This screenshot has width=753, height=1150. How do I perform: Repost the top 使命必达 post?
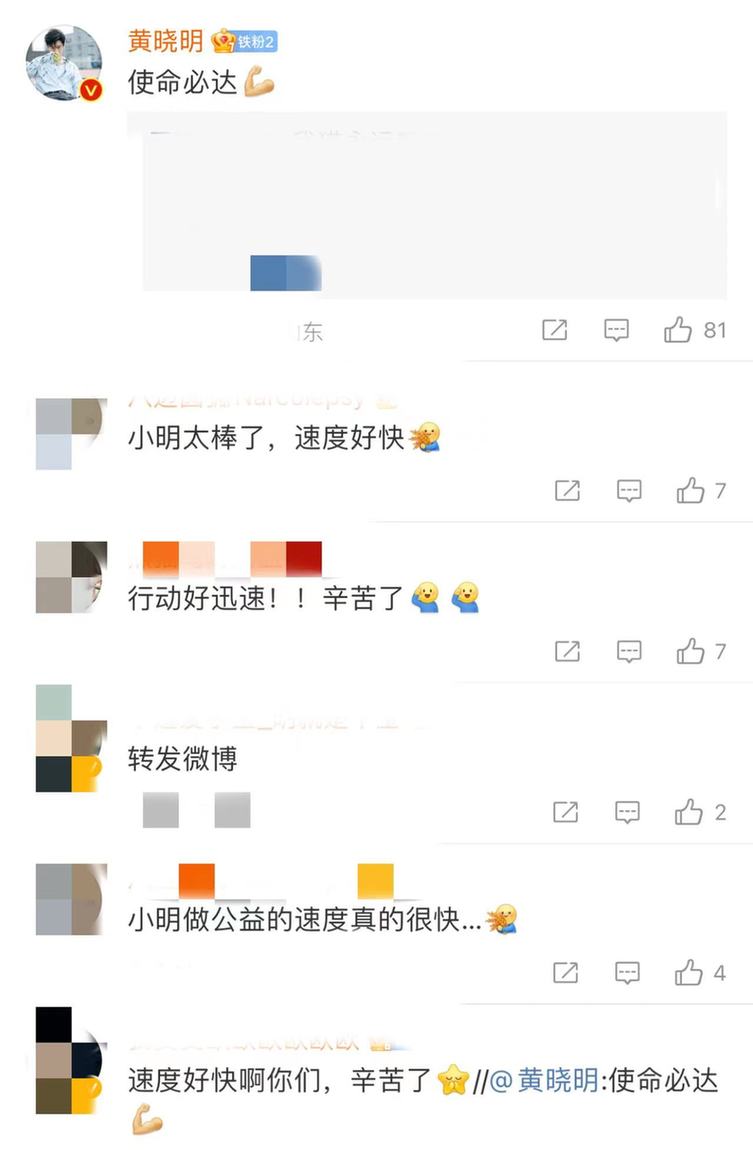pyautogui.click(x=554, y=330)
